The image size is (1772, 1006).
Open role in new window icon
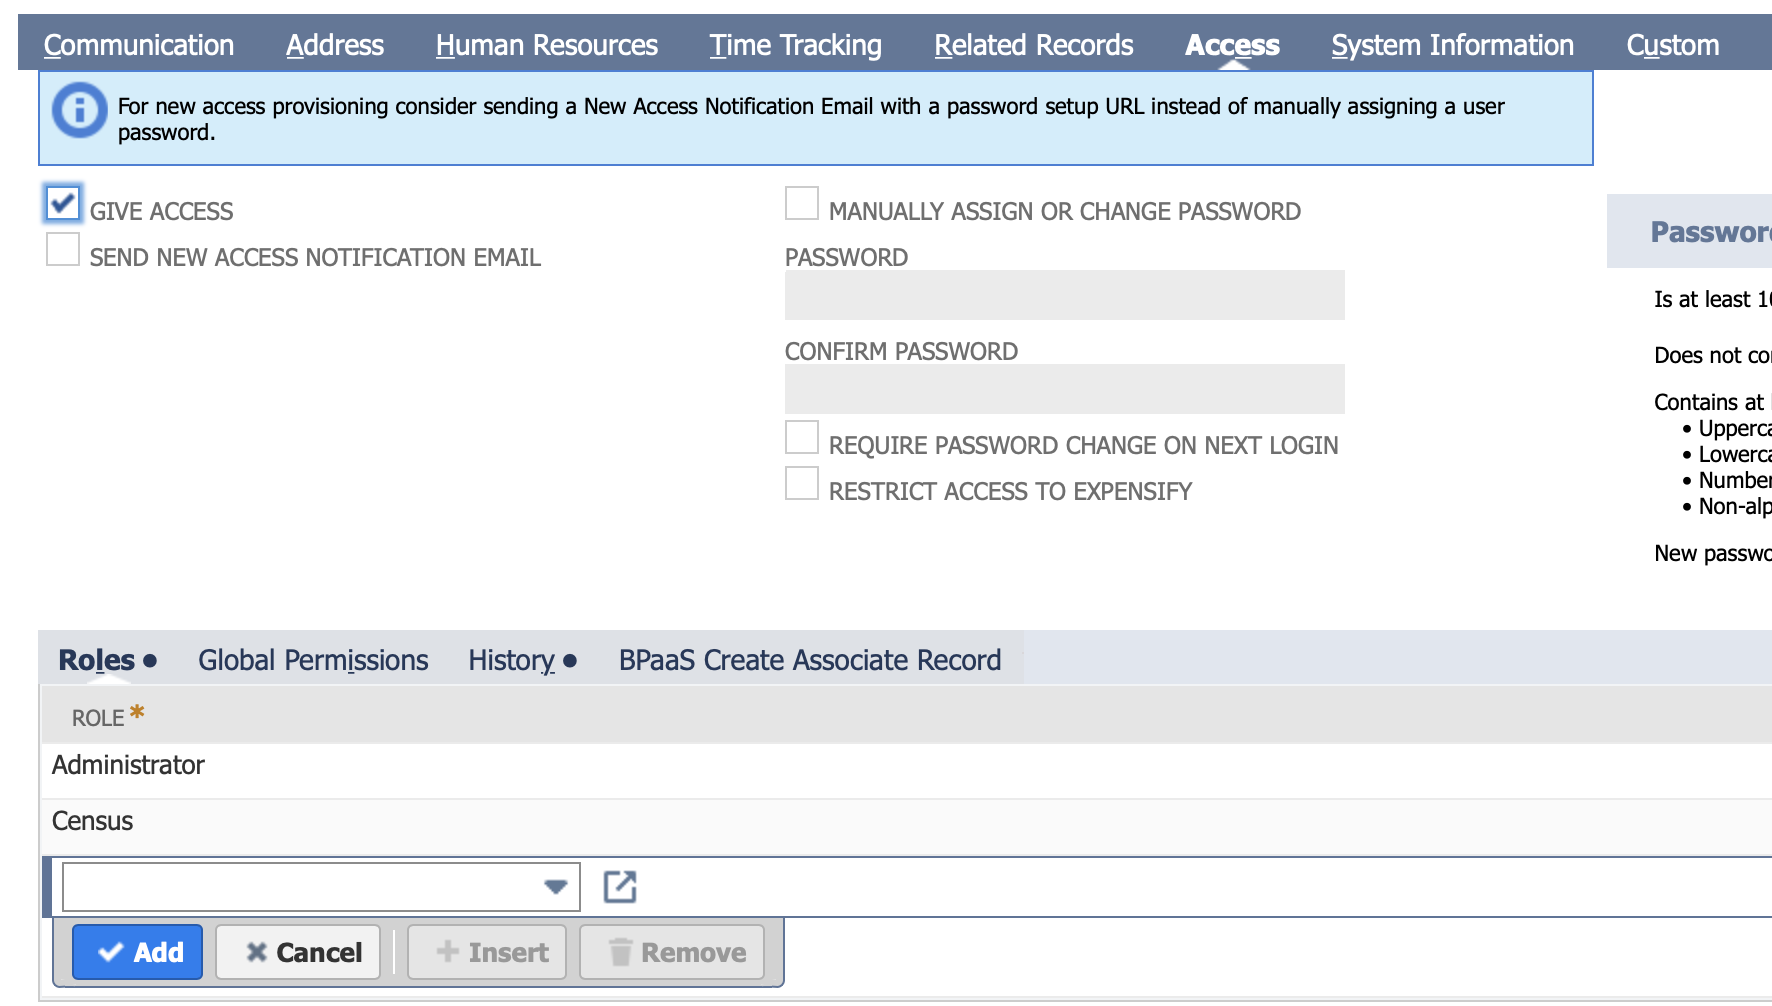tap(620, 887)
